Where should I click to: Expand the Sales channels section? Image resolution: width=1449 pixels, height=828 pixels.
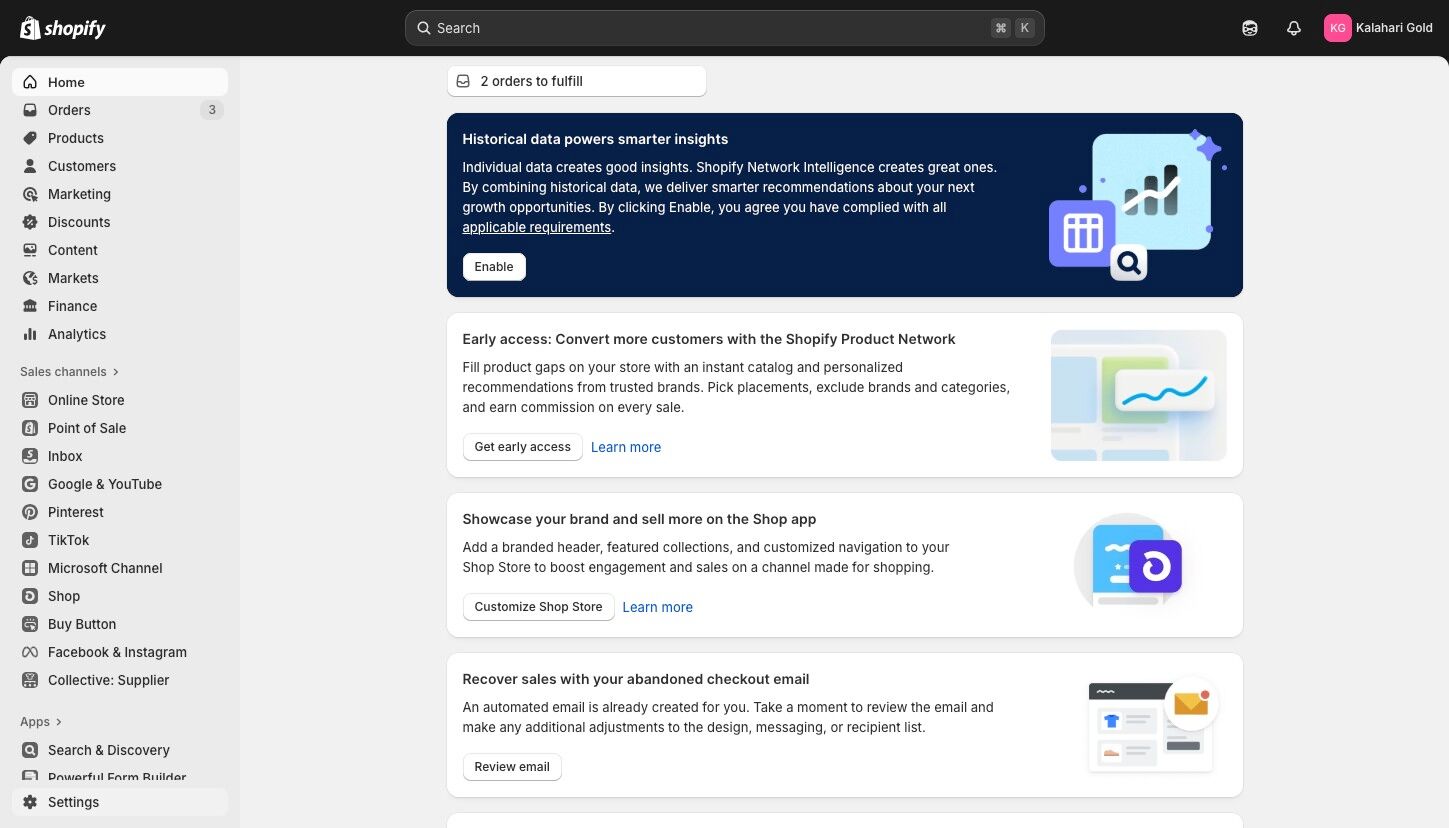[70, 372]
